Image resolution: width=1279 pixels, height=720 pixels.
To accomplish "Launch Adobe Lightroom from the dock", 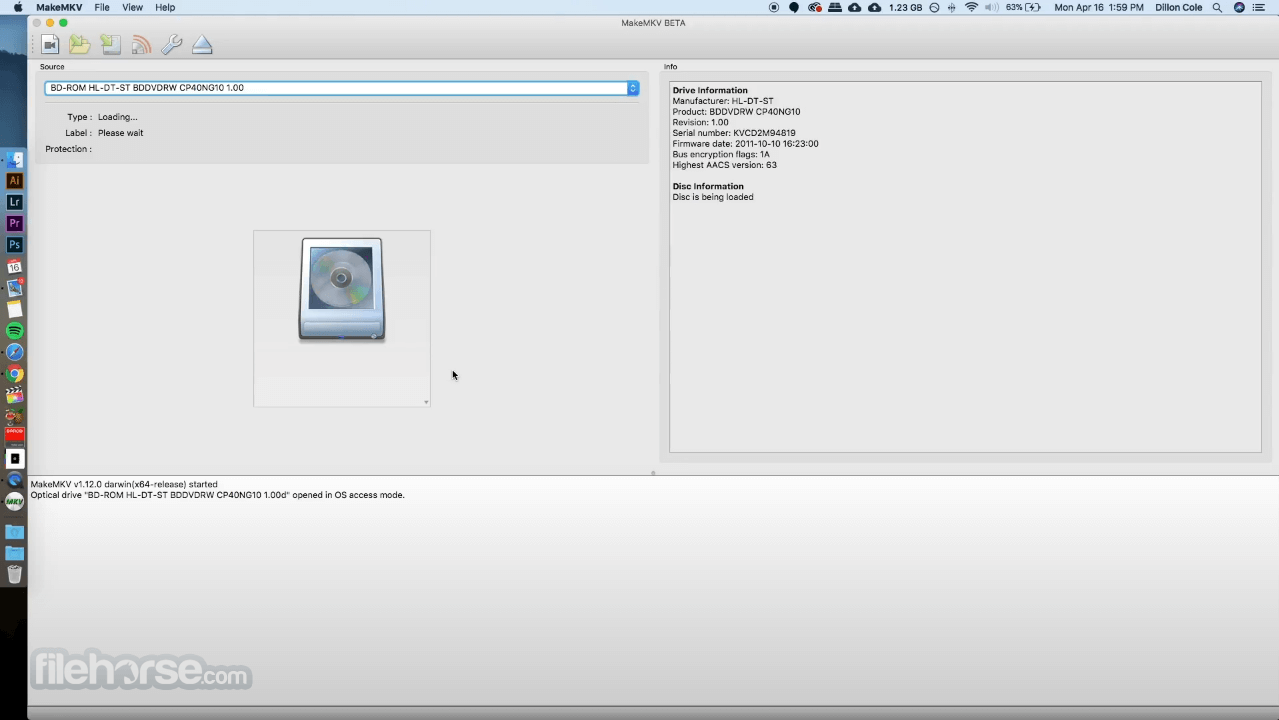I will point(14,202).
